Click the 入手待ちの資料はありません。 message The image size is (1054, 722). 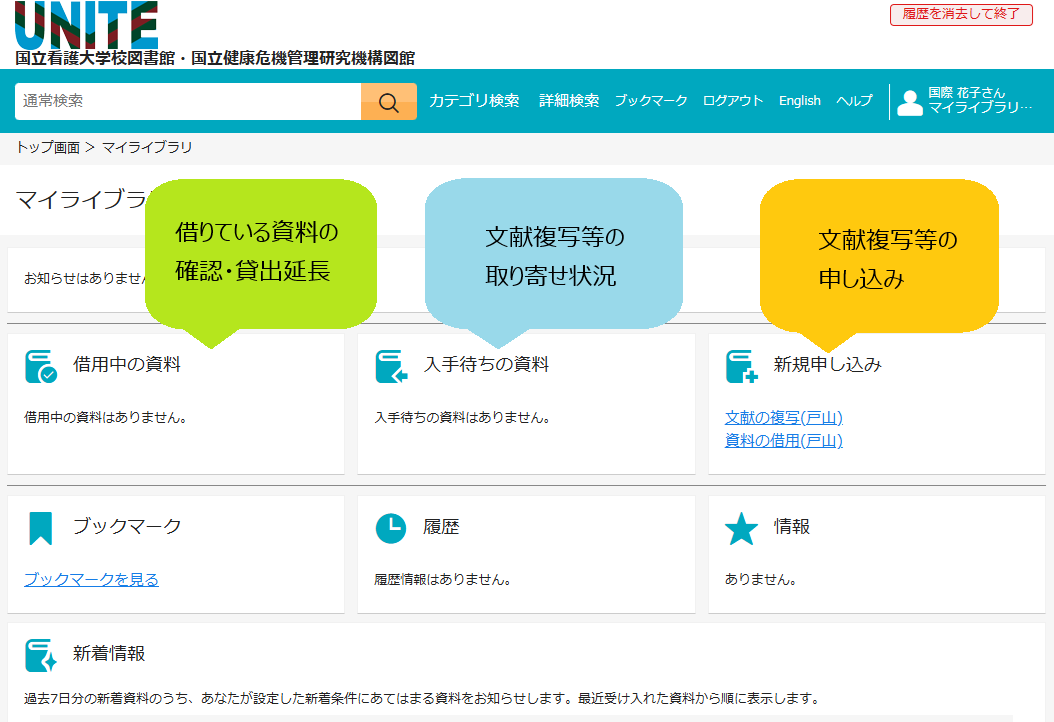pyautogui.click(x=463, y=417)
